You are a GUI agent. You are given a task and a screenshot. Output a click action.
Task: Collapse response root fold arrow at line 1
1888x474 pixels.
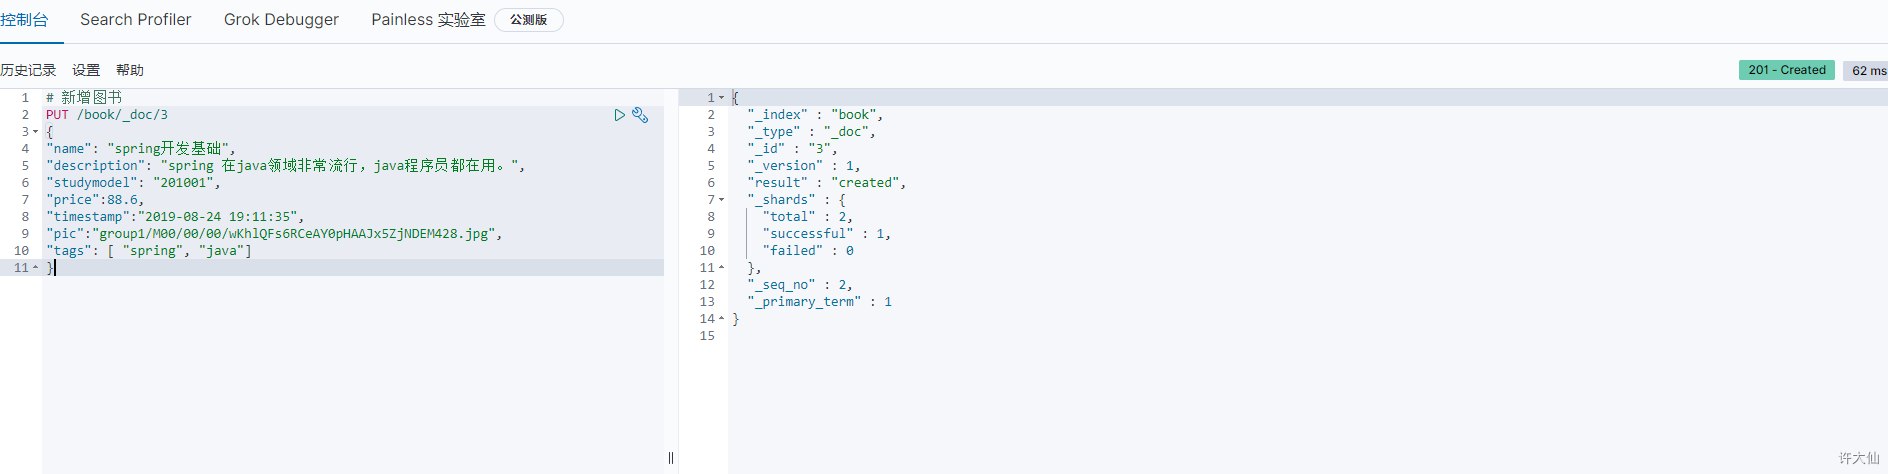[721, 98]
